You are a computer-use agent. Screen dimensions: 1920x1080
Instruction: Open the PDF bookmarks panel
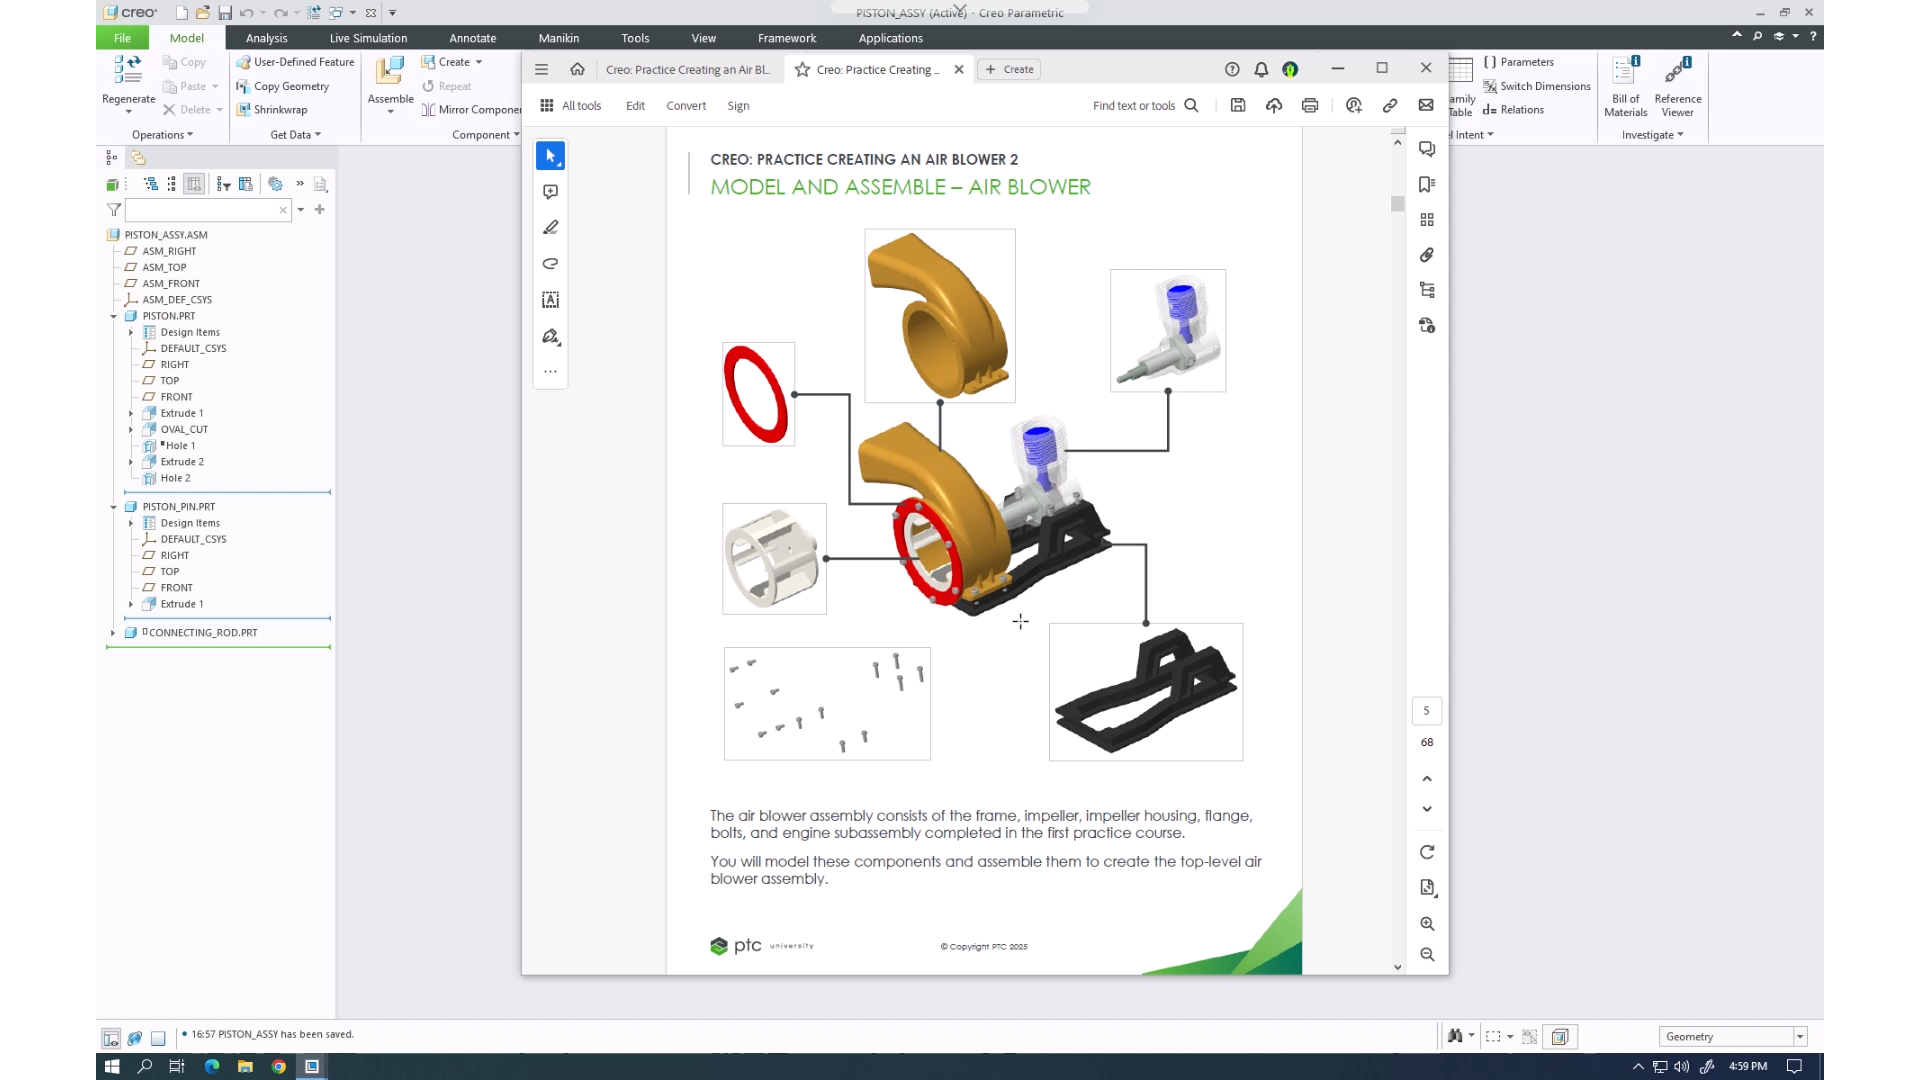pos(1427,184)
